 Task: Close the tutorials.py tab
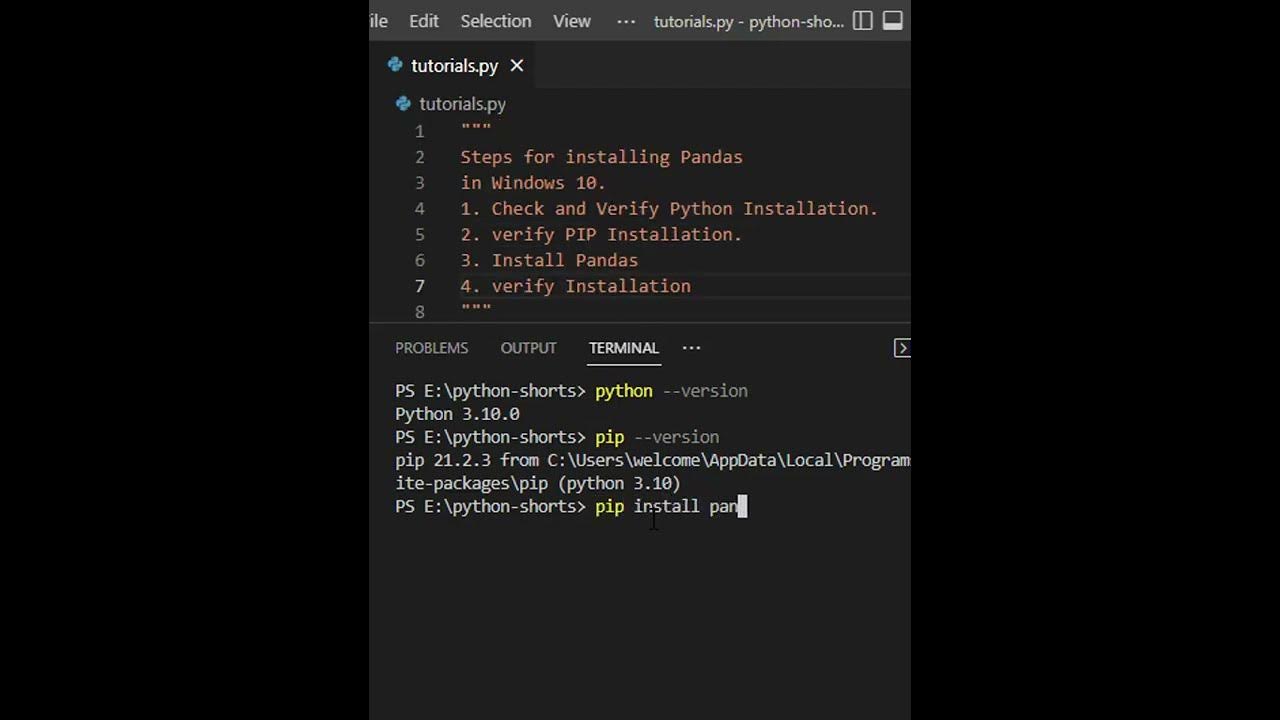coord(517,65)
